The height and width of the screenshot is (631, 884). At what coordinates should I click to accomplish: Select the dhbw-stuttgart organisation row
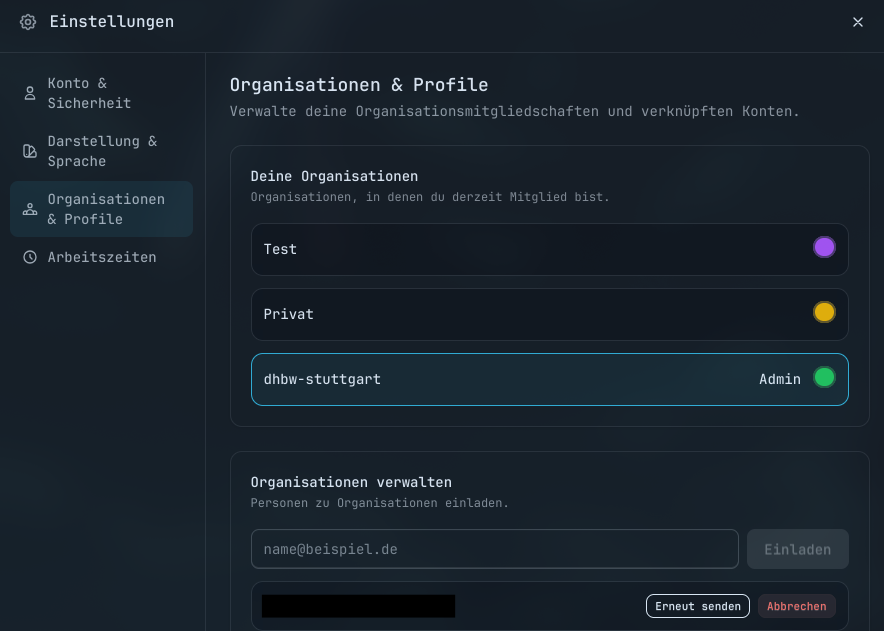(550, 380)
